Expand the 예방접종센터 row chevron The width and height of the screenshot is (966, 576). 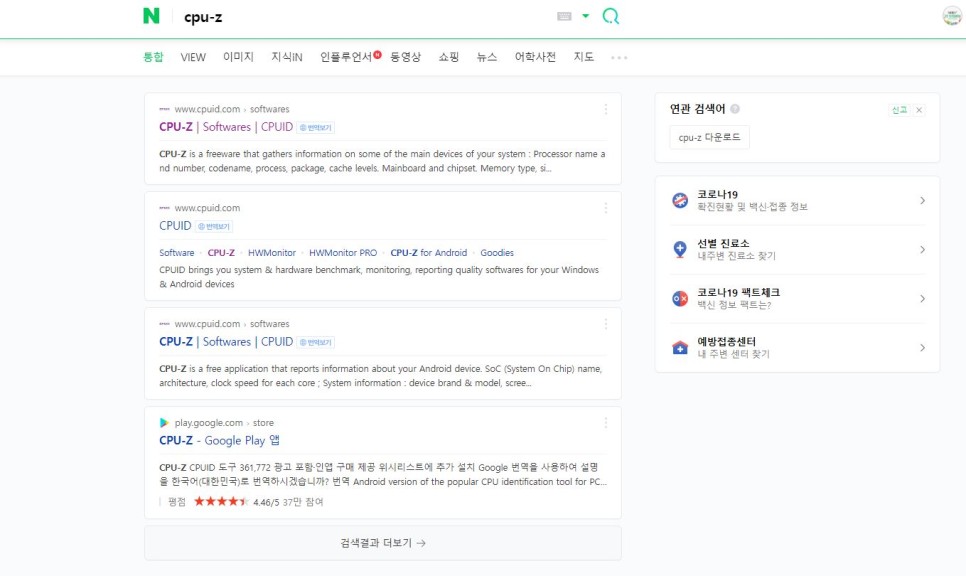tap(922, 348)
